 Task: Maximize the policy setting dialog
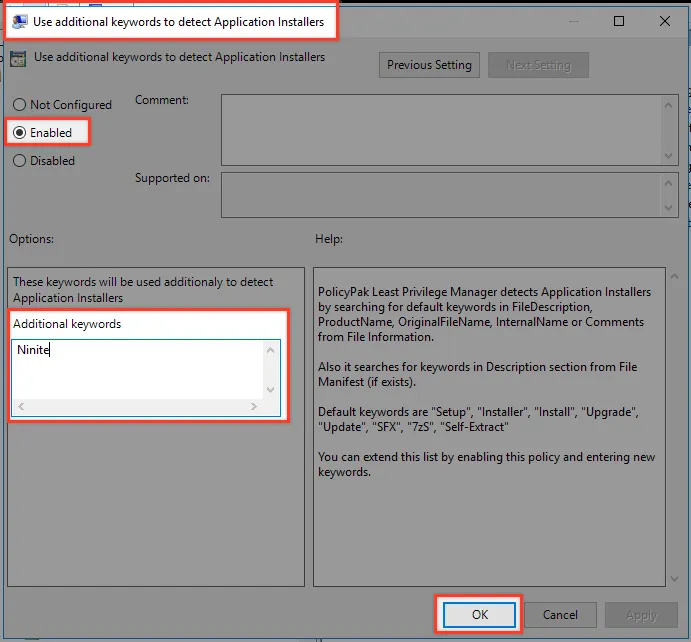pos(619,21)
